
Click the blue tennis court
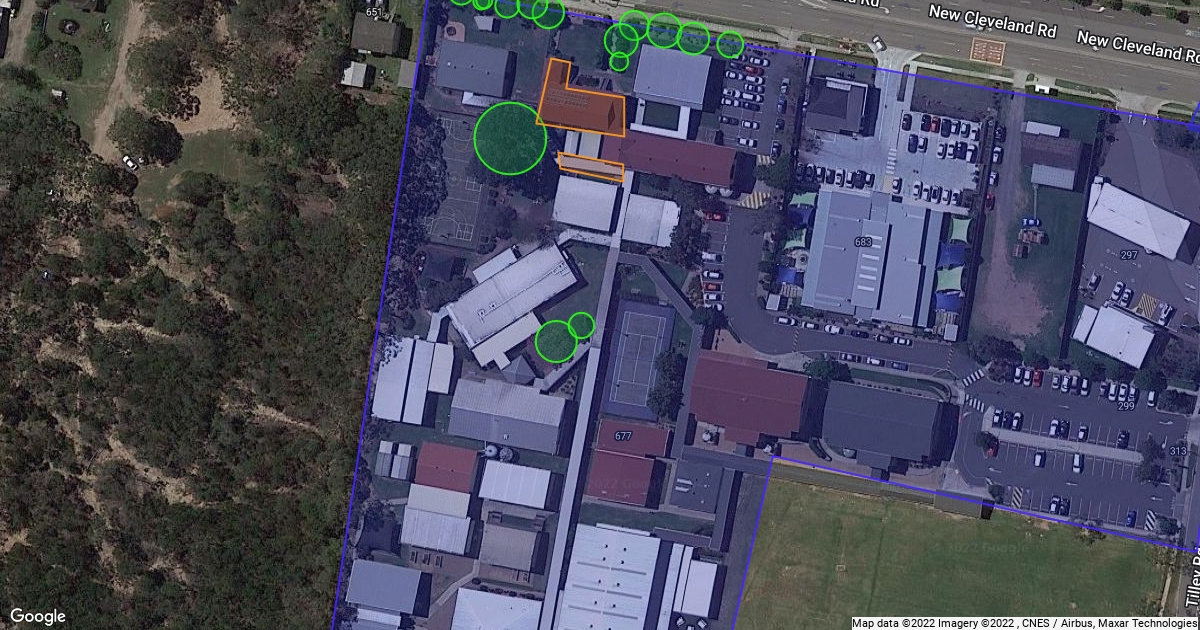(638, 357)
